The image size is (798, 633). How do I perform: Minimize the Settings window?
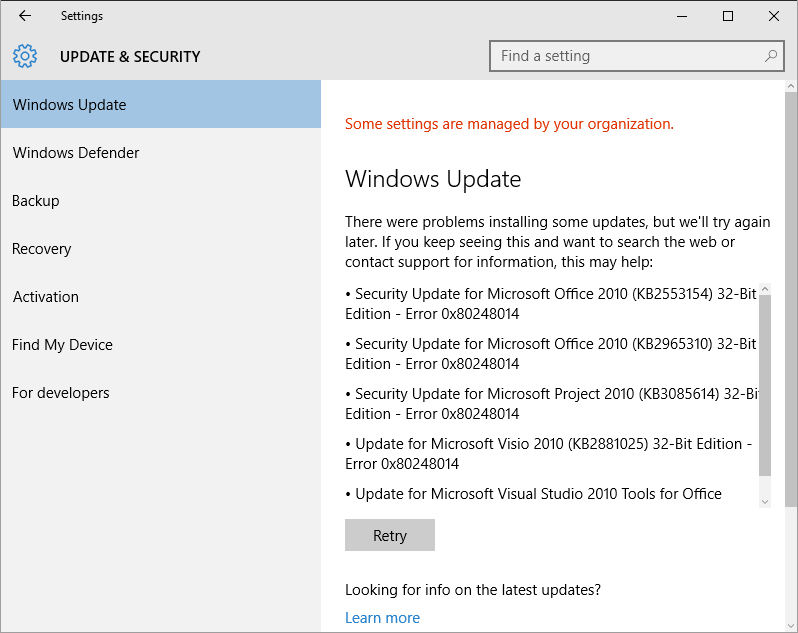pos(682,16)
